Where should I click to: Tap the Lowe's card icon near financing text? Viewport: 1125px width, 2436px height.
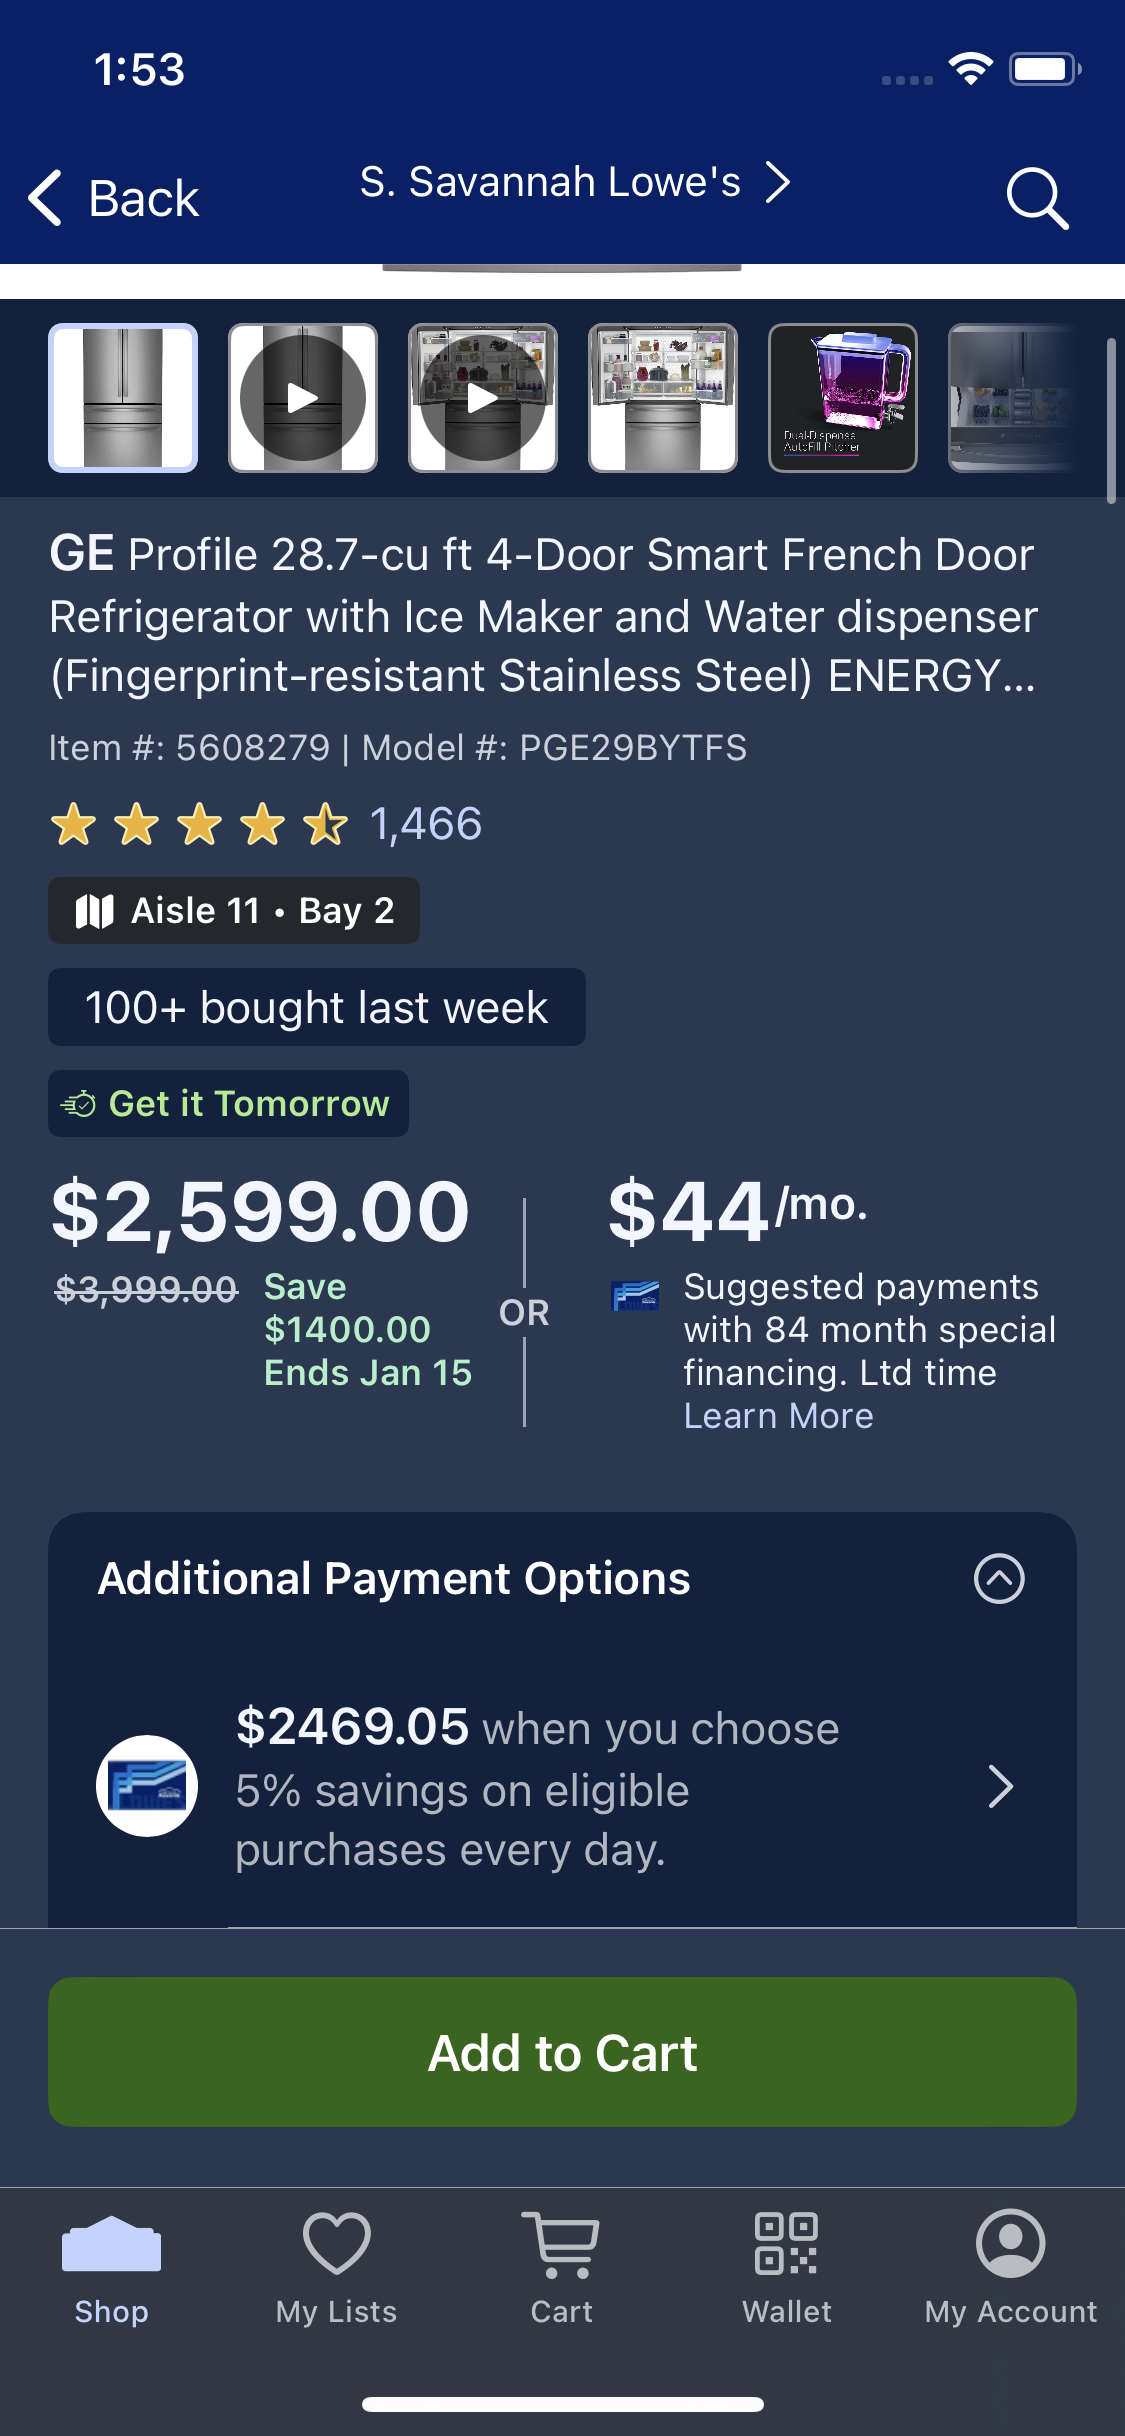(635, 1297)
